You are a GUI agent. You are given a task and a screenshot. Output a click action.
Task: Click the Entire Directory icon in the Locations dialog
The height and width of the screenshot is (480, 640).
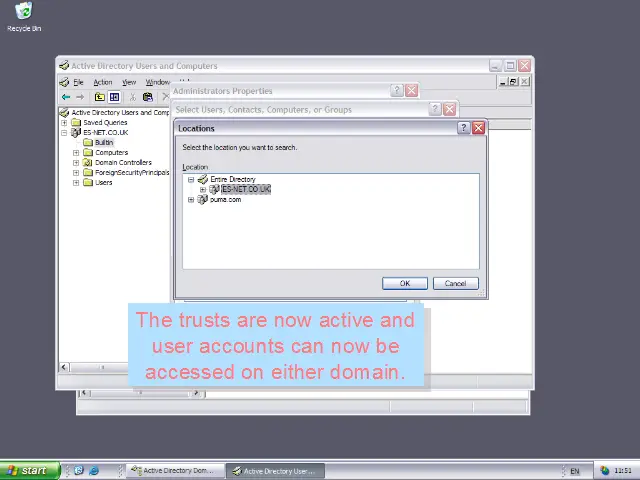point(203,179)
